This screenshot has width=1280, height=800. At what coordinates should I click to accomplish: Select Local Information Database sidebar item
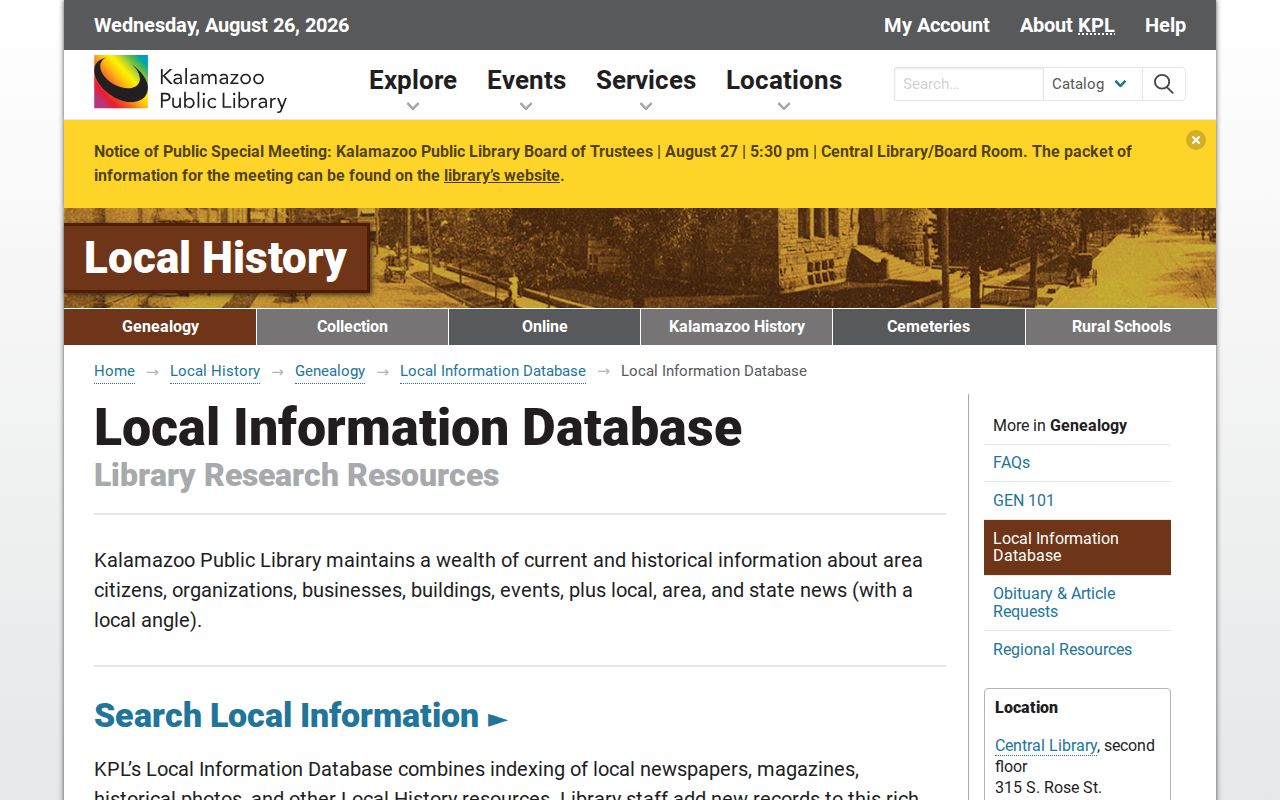tap(1077, 547)
